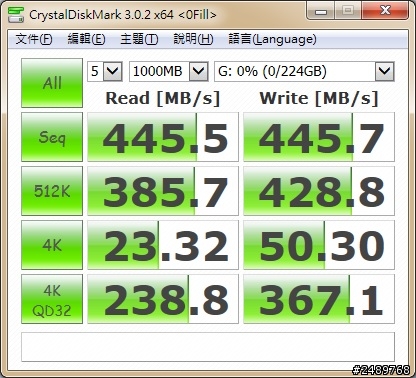The image size is (416, 378).
Task: Click the disabled maximize window button
Action: pyautogui.click(x=348, y=11)
